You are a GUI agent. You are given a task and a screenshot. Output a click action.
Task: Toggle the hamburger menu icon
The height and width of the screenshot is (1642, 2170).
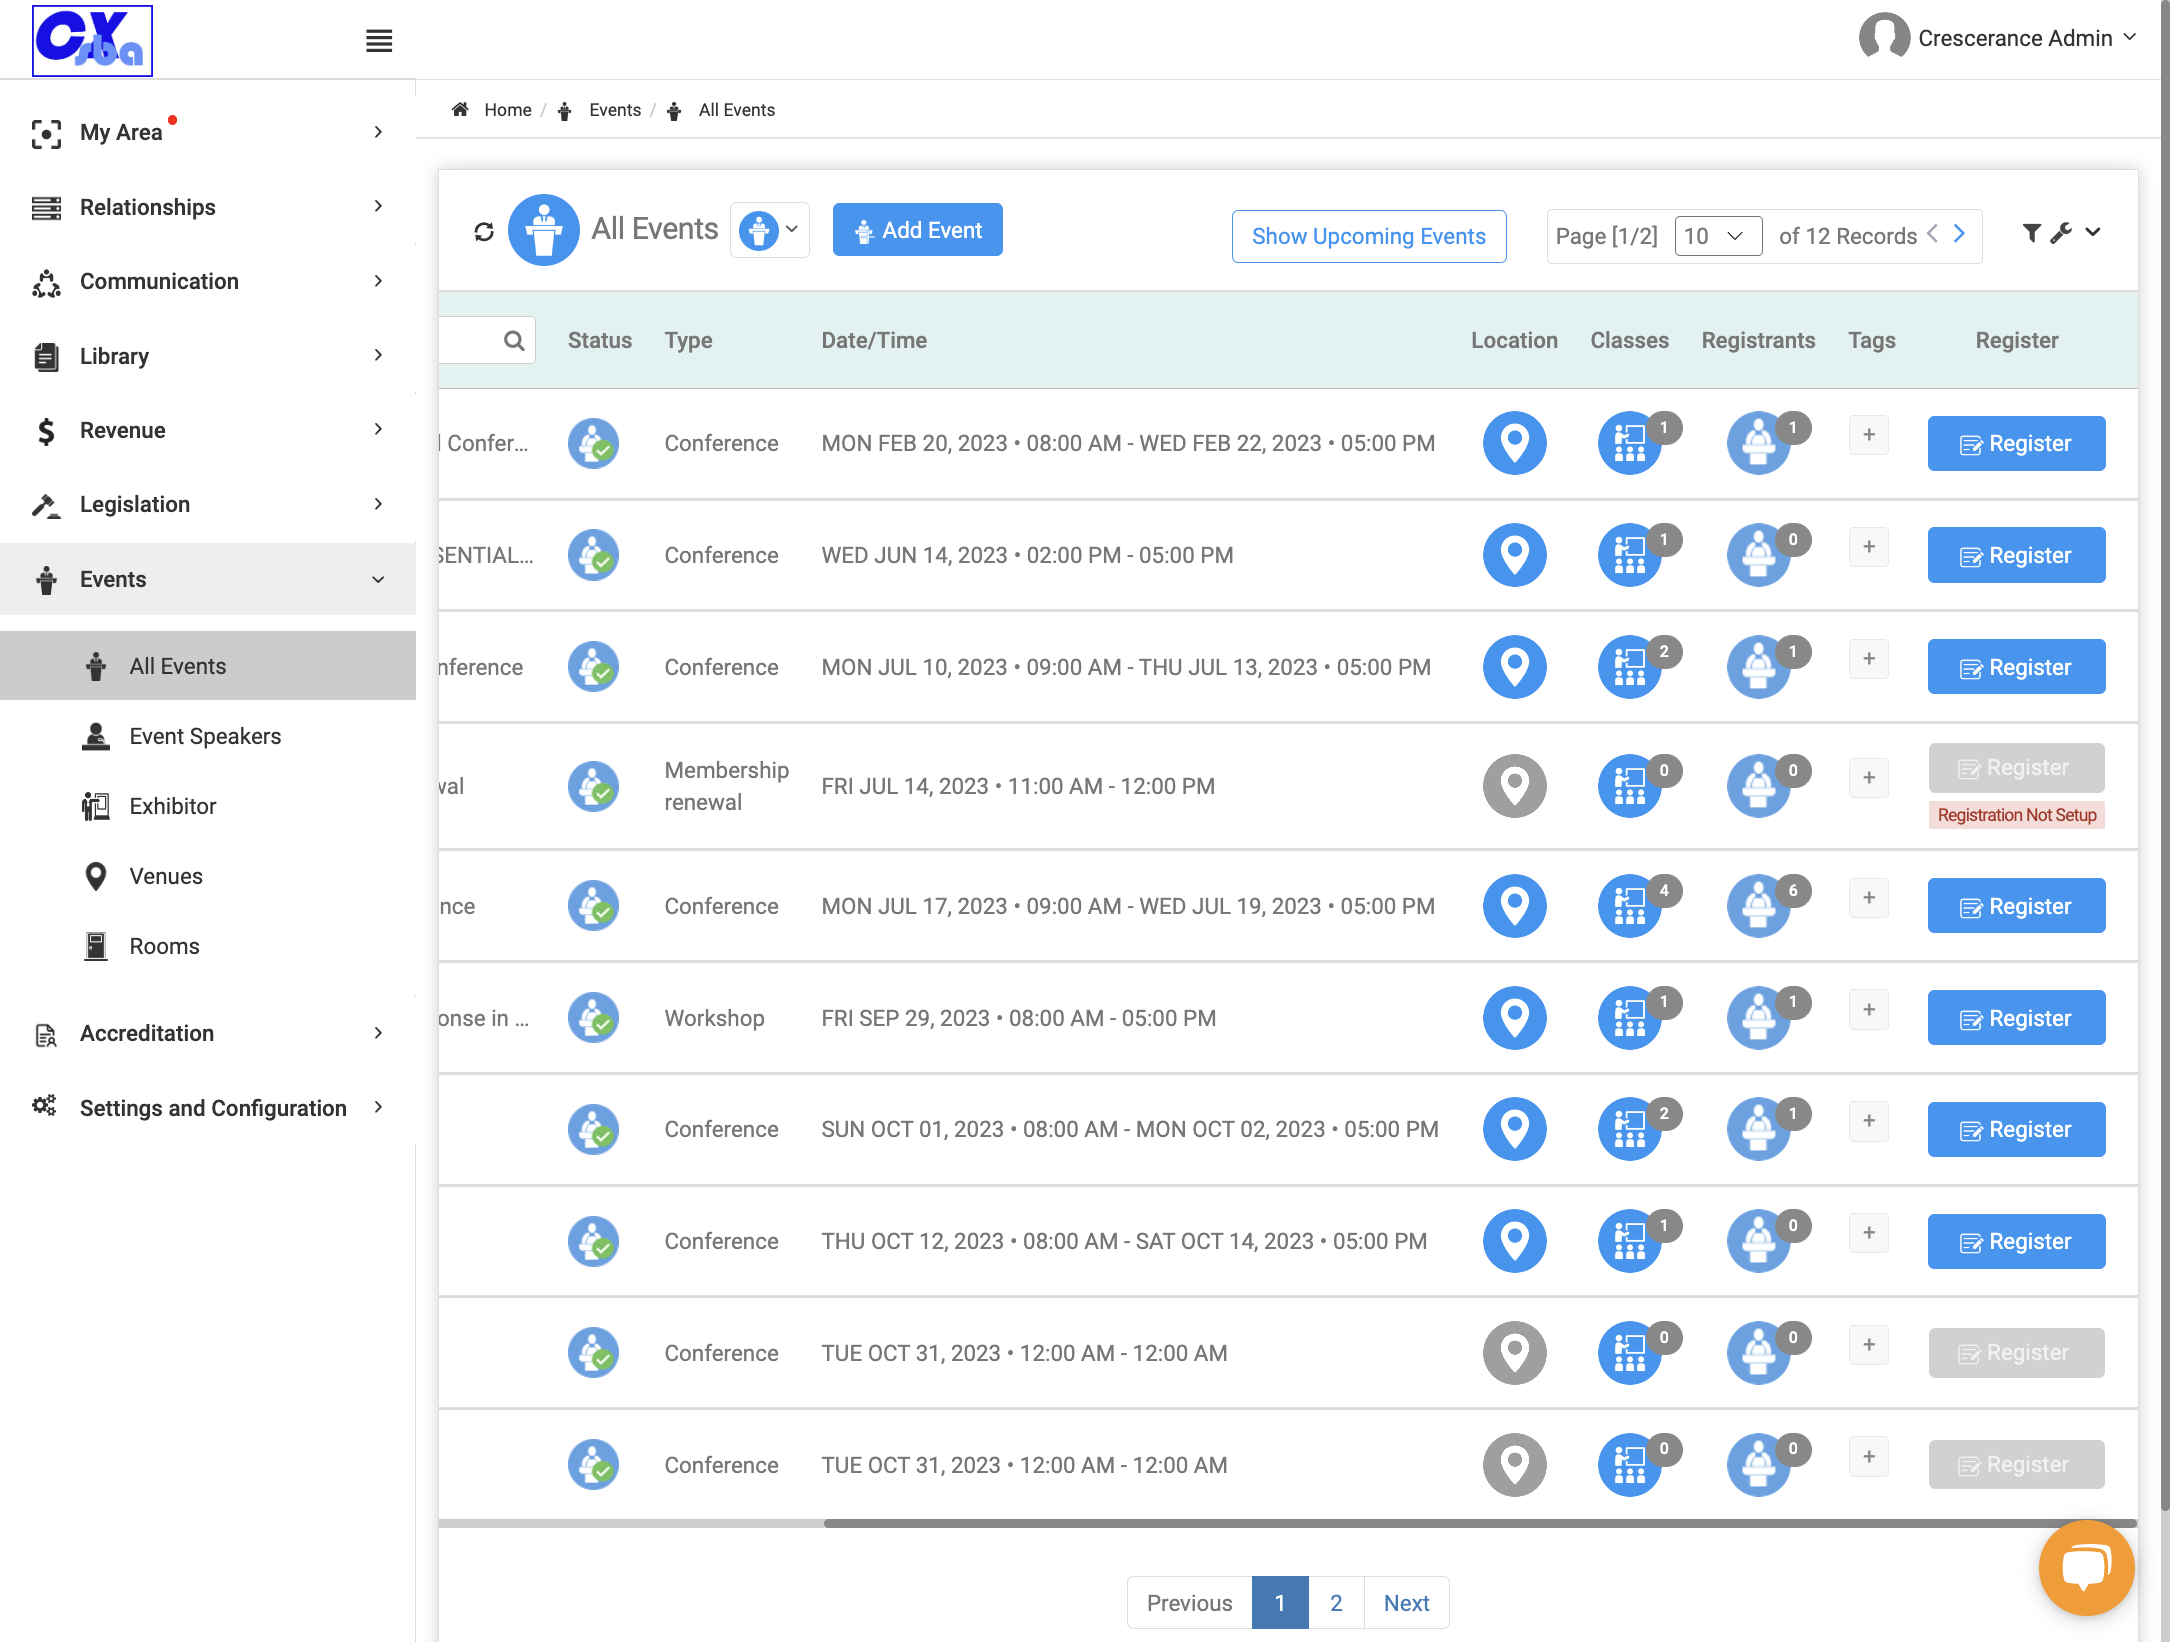coord(379,41)
